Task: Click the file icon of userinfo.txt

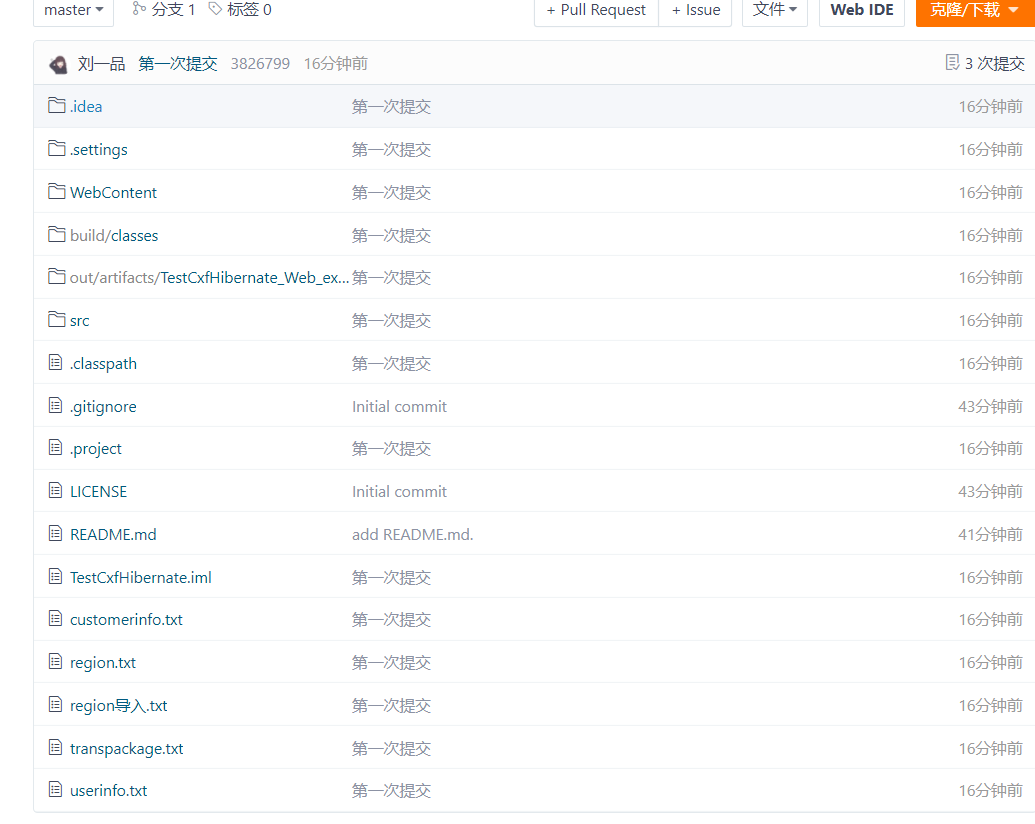Action: [55, 789]
